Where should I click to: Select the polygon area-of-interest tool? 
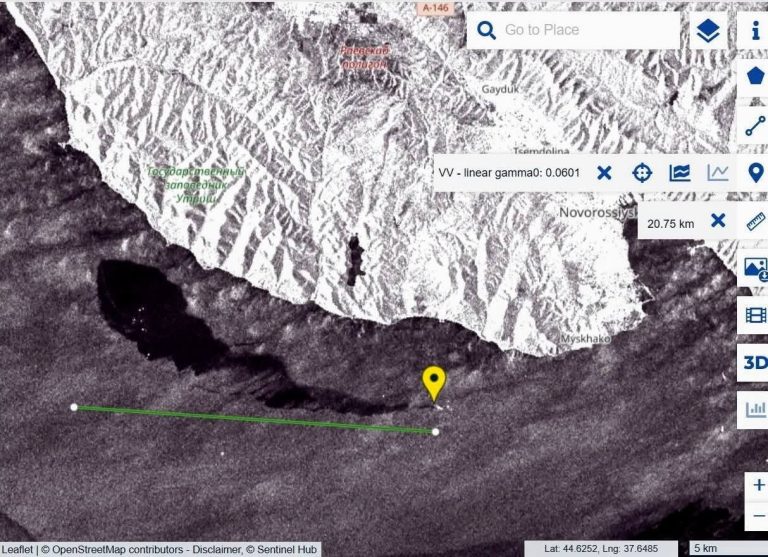(755, 77)
